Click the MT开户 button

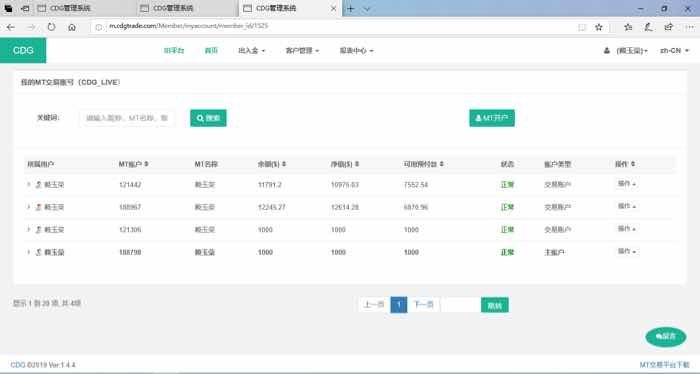click(492, 118)
